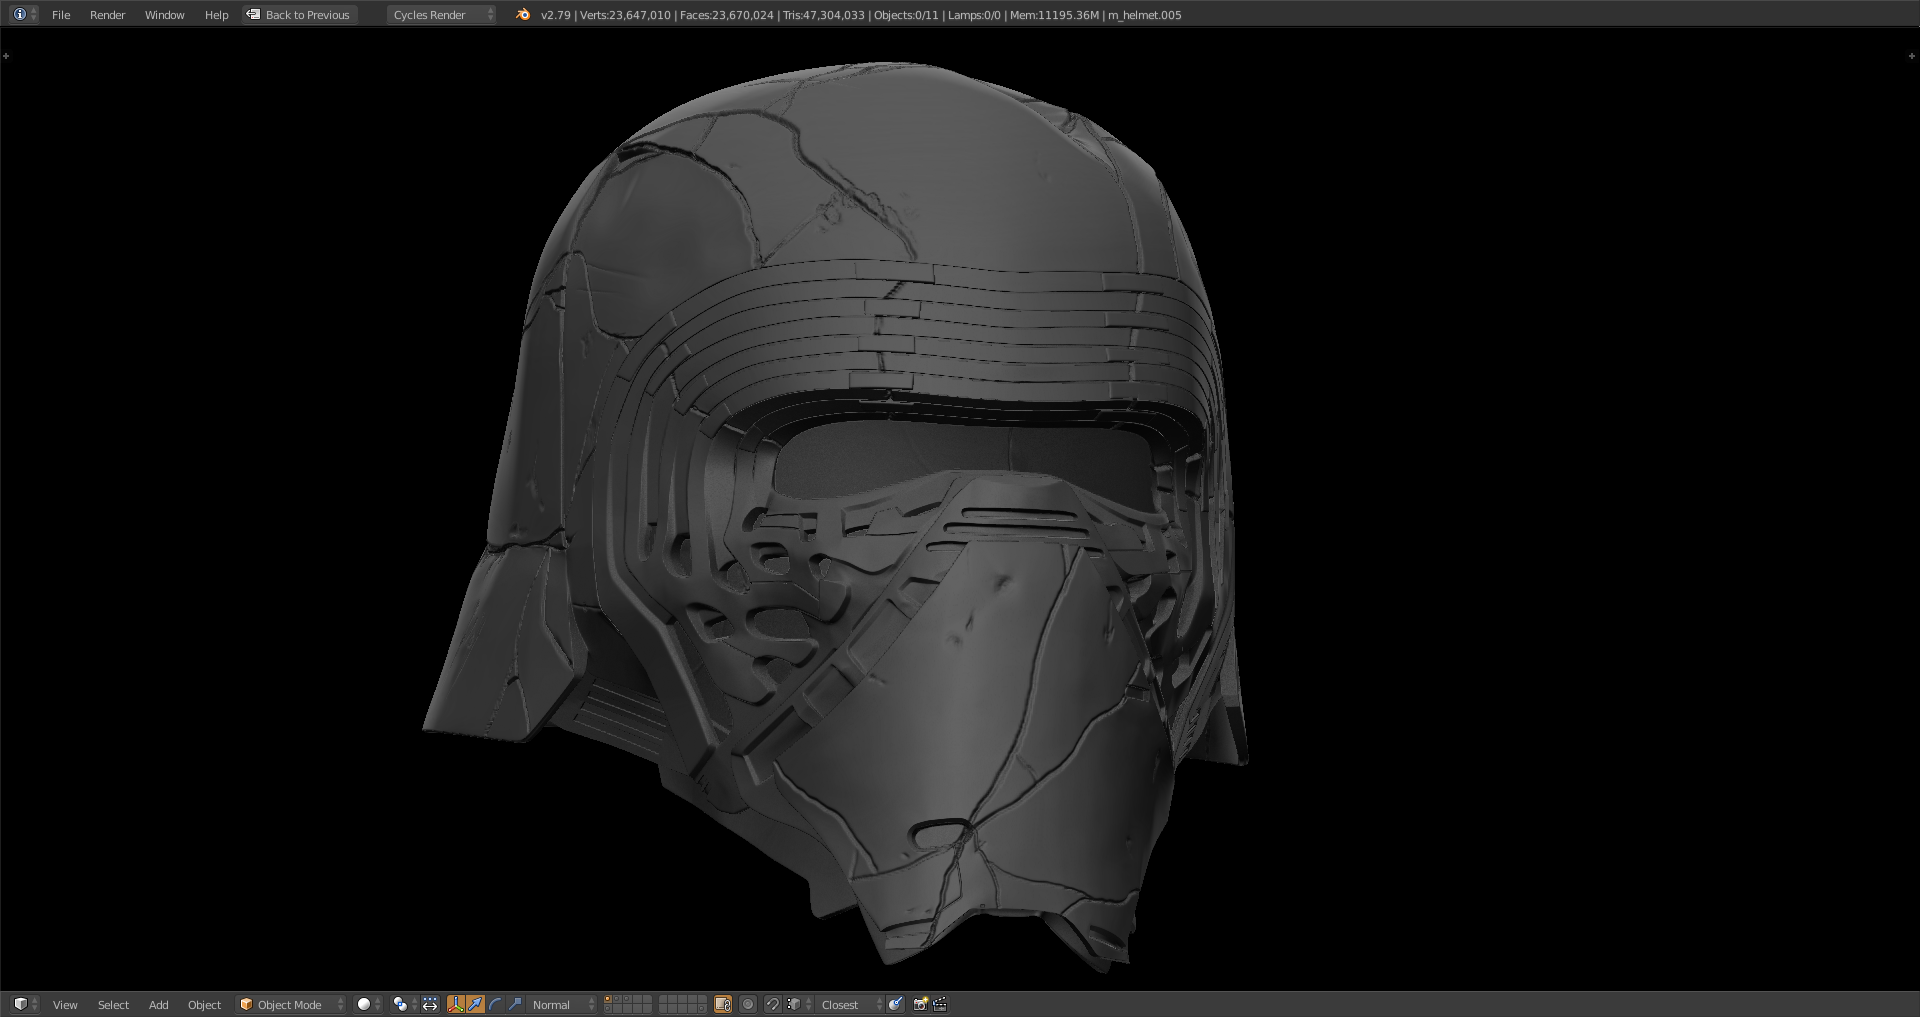Viewport: 1920px width, 1017px height.
Task: Click 'Mem:11195.36M' in the header
Action: click(x=1054, y=15)
